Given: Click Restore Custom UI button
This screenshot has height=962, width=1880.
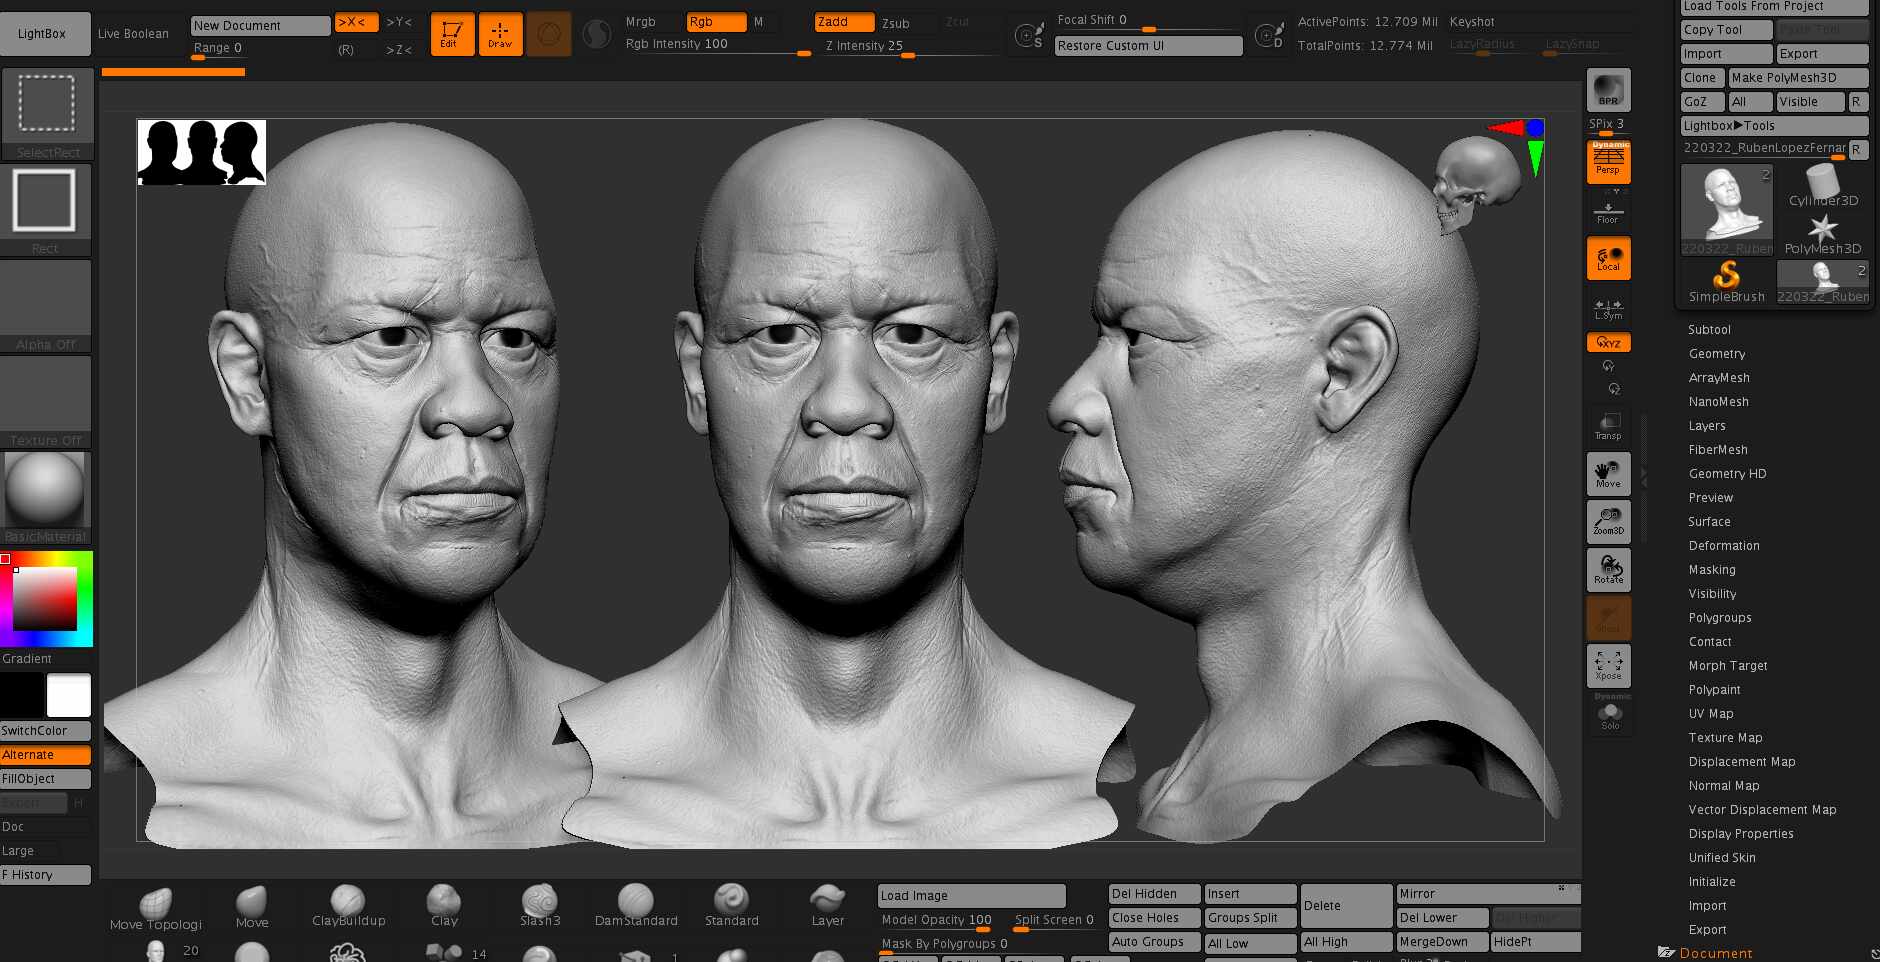Looking at the screenshot, I should (x=1148, y=46).
